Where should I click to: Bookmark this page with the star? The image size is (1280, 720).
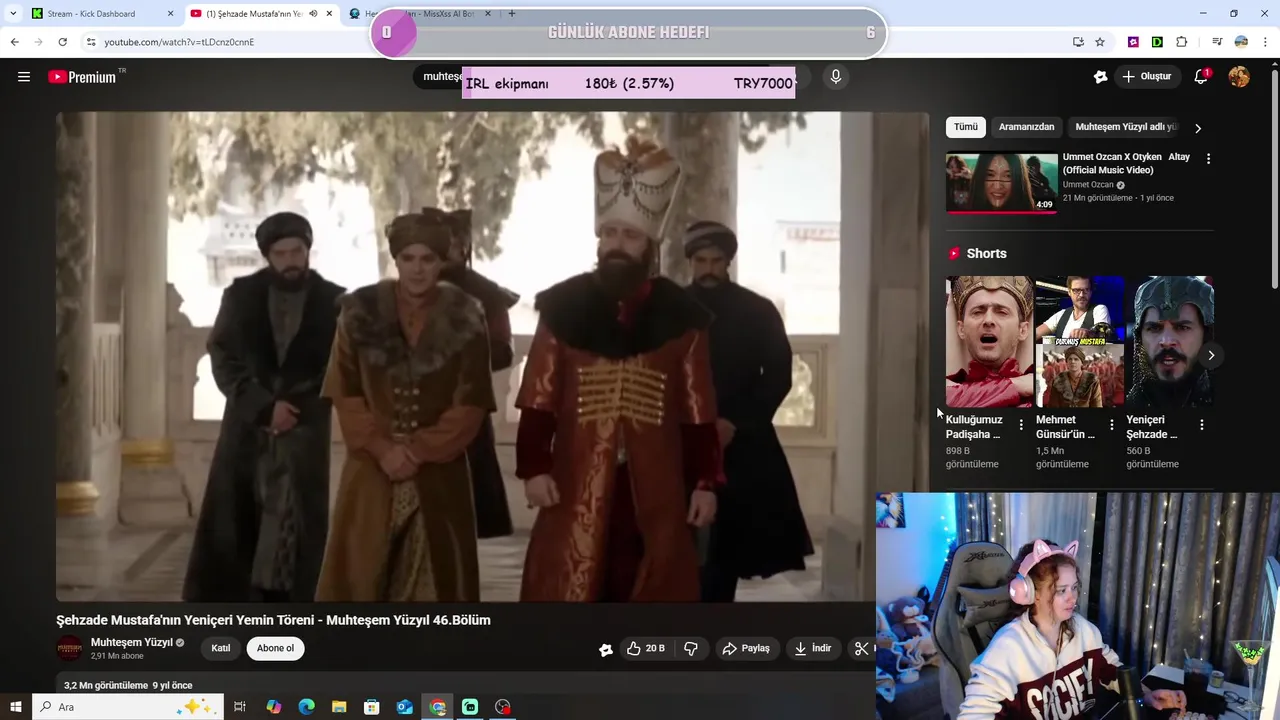pos(1100,42)
